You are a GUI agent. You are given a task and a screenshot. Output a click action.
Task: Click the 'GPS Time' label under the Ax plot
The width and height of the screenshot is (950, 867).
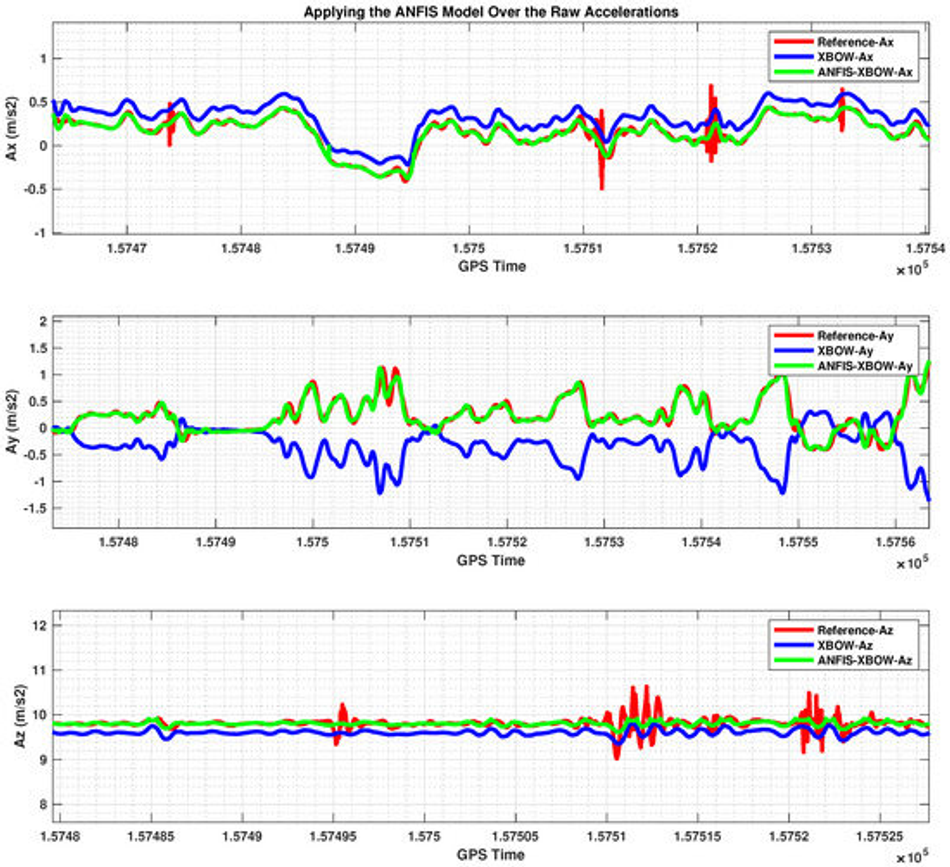click(x=491, y=266)
